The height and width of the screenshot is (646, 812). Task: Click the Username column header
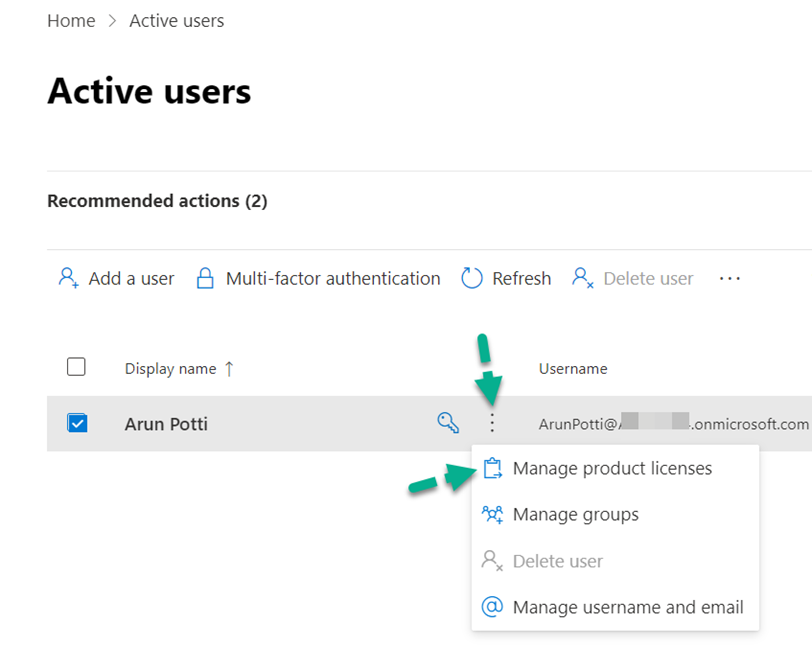[x=572, y=368]
